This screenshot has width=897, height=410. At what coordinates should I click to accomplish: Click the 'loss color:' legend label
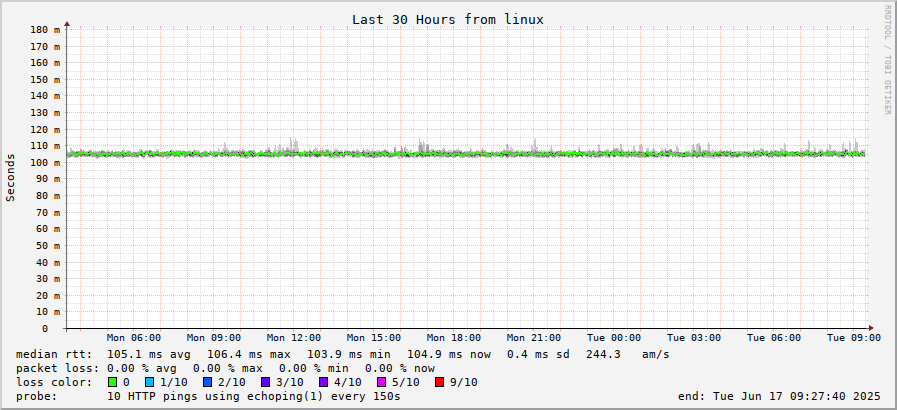[54, 382]
